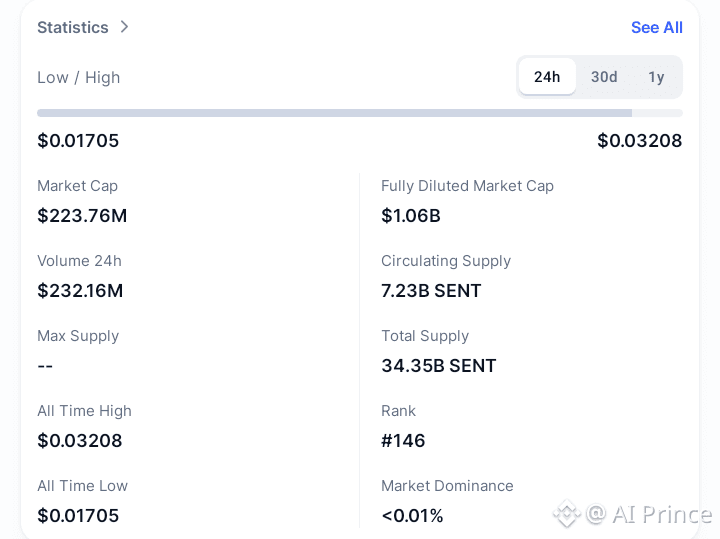The height and width of the screenshot is (539, 720).
Task: Select the All Time Low $0.01705 value
Action: point(78,516)
